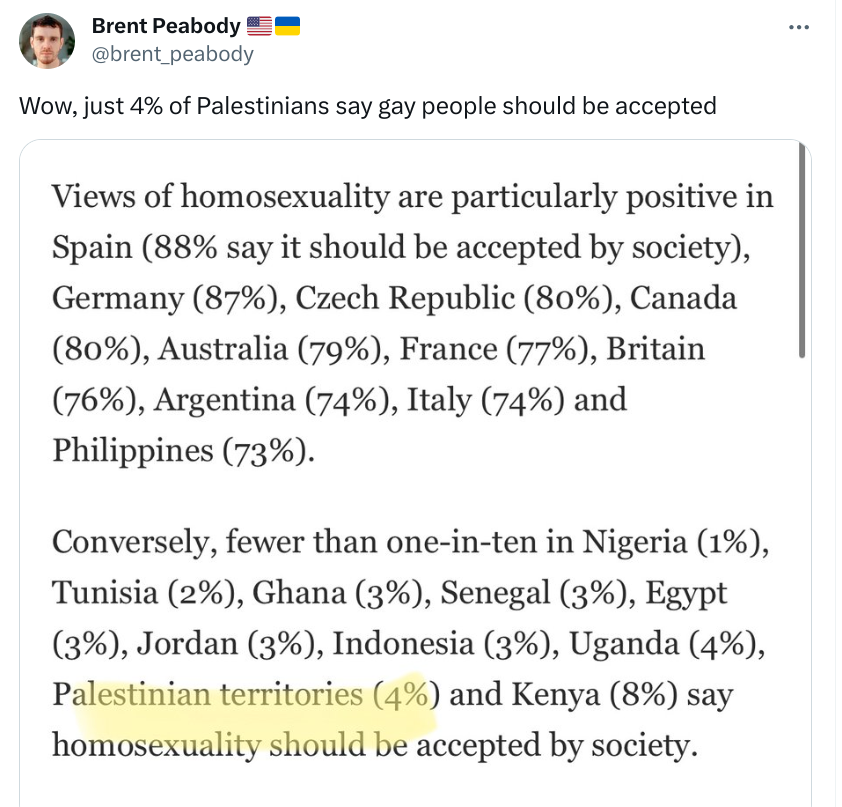Click highlighted 'Palestinian territories (4%)' text
Screen dimensions: 842x807
(x=242, y=694)
